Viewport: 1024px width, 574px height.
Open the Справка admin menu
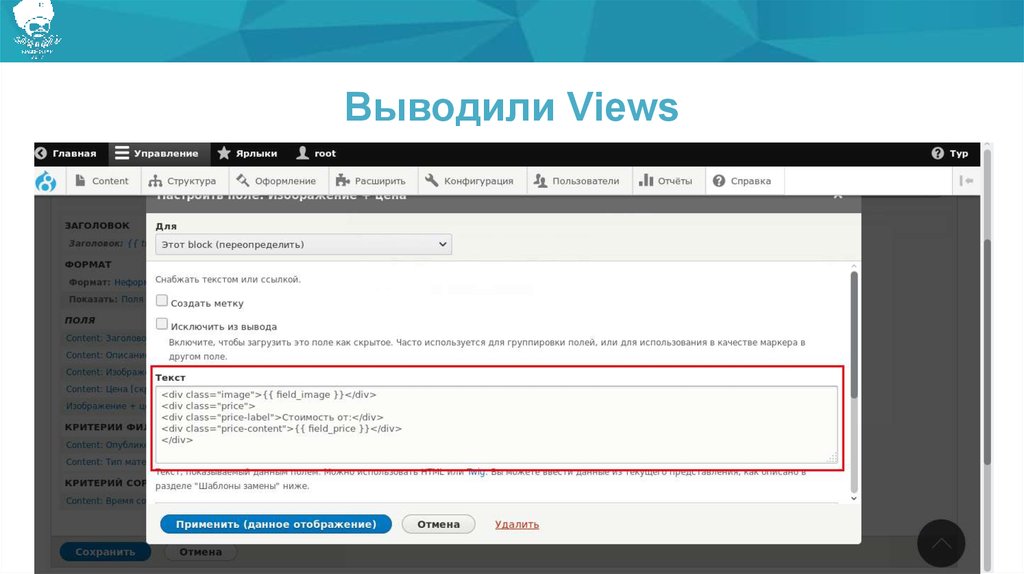point(743,181)
